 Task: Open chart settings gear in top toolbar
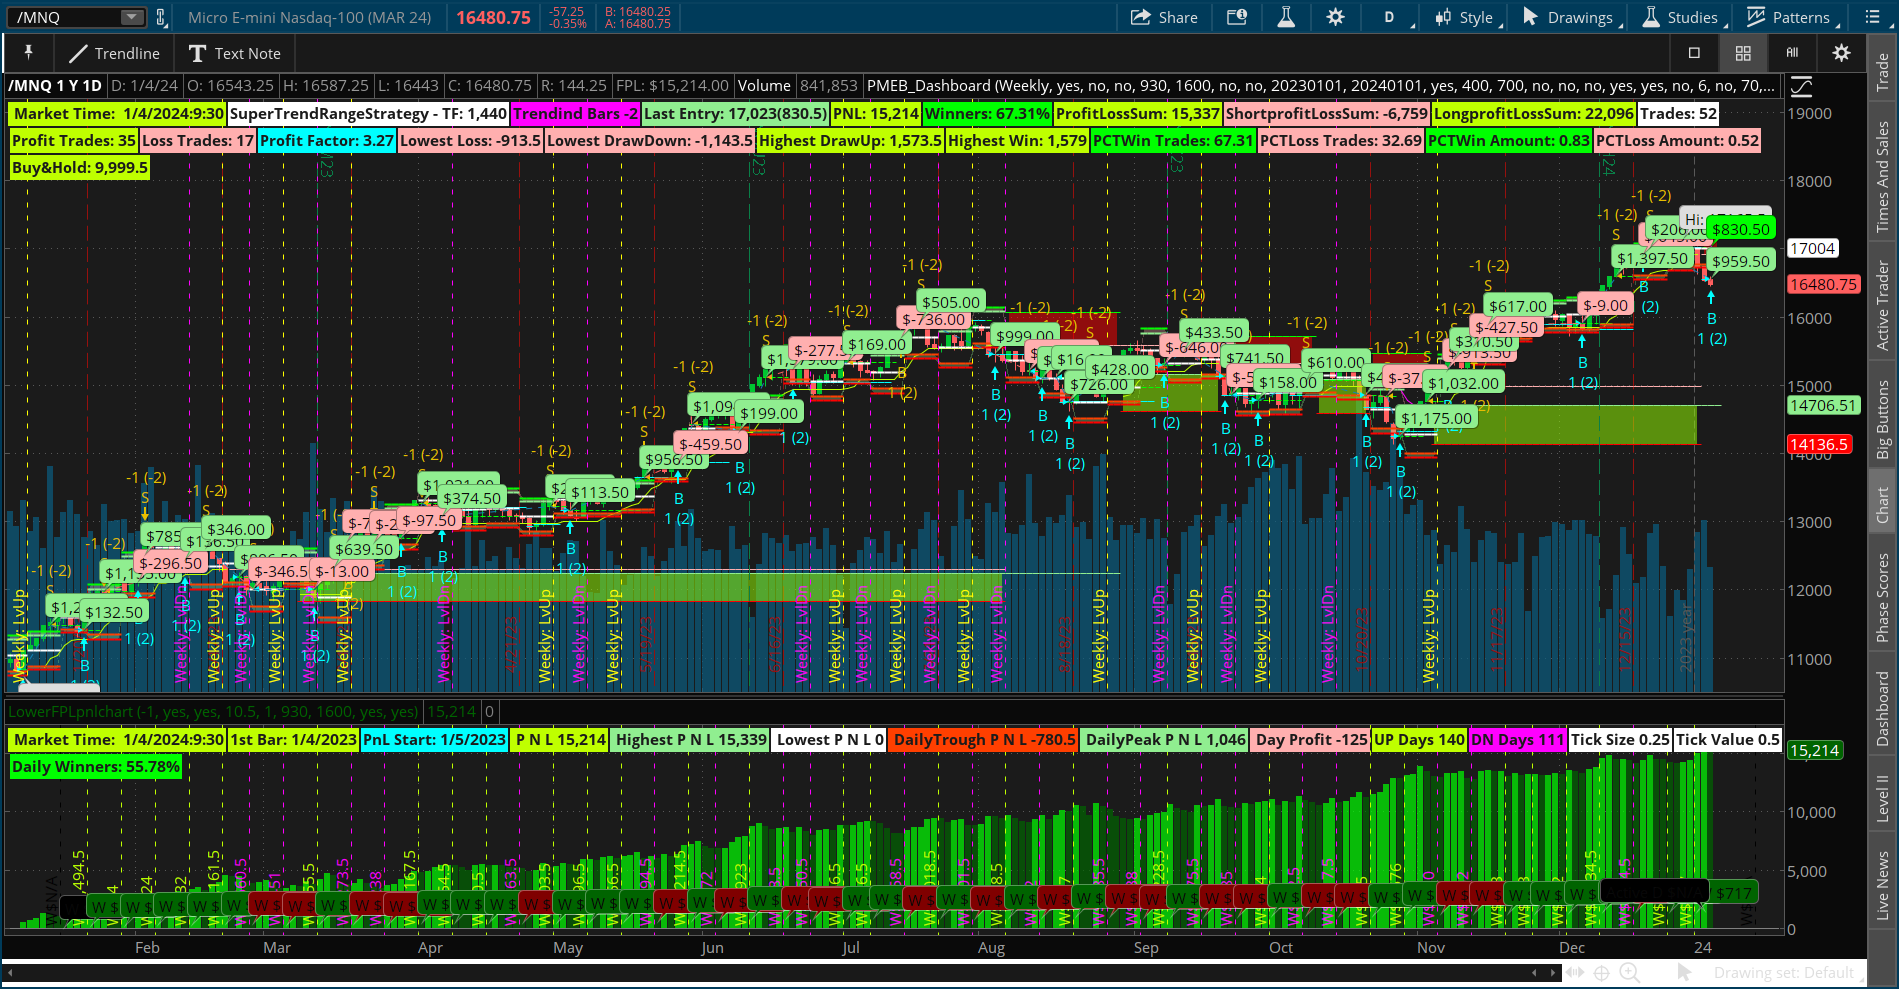[1335, 17]
